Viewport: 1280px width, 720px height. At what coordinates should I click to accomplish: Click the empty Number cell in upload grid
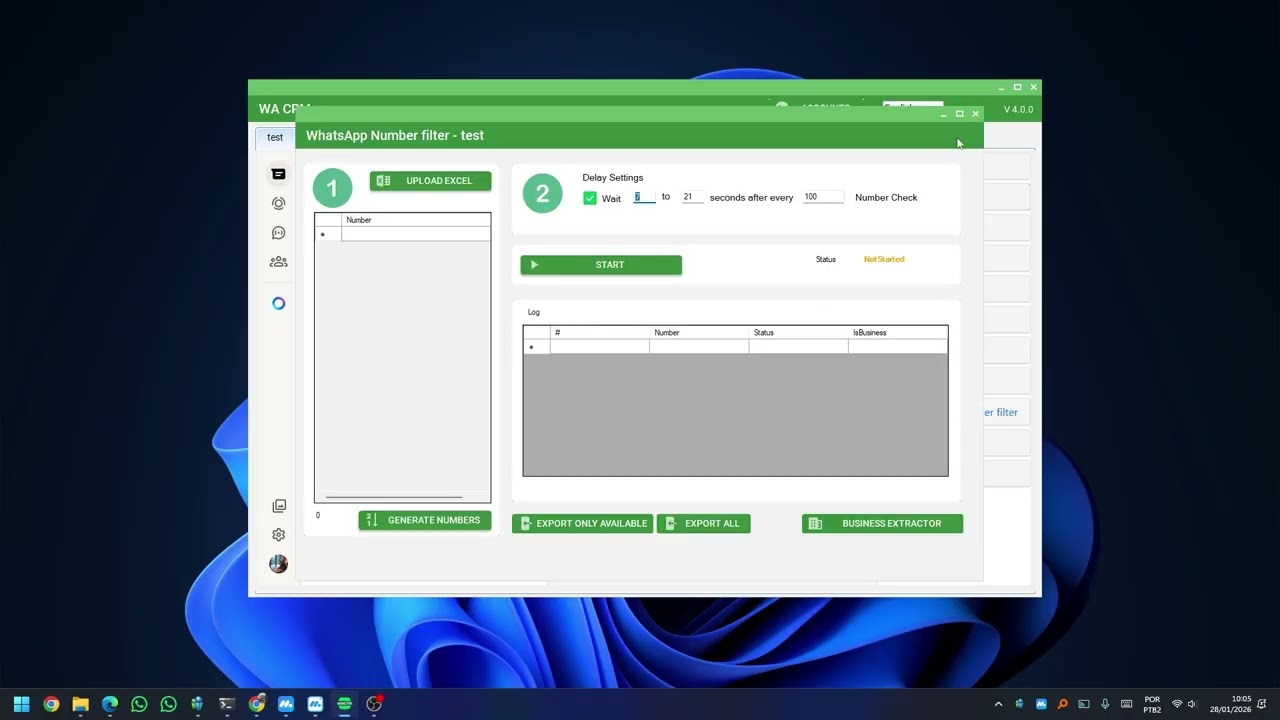pos(415,234)
